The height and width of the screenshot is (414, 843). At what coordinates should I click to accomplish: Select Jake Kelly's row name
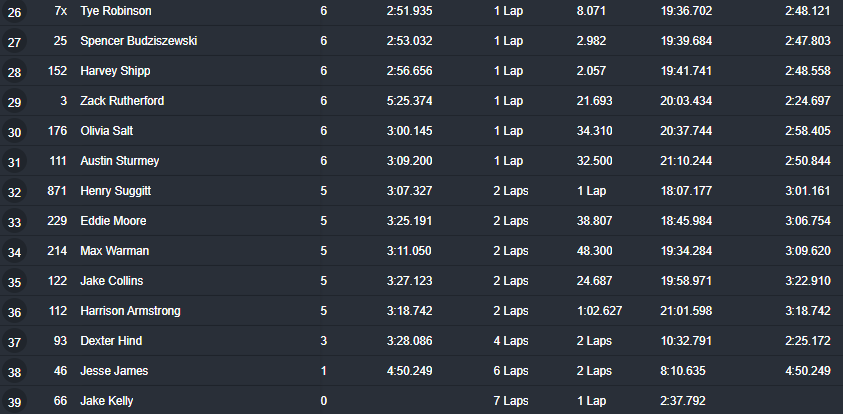click(x=106, y=401)
